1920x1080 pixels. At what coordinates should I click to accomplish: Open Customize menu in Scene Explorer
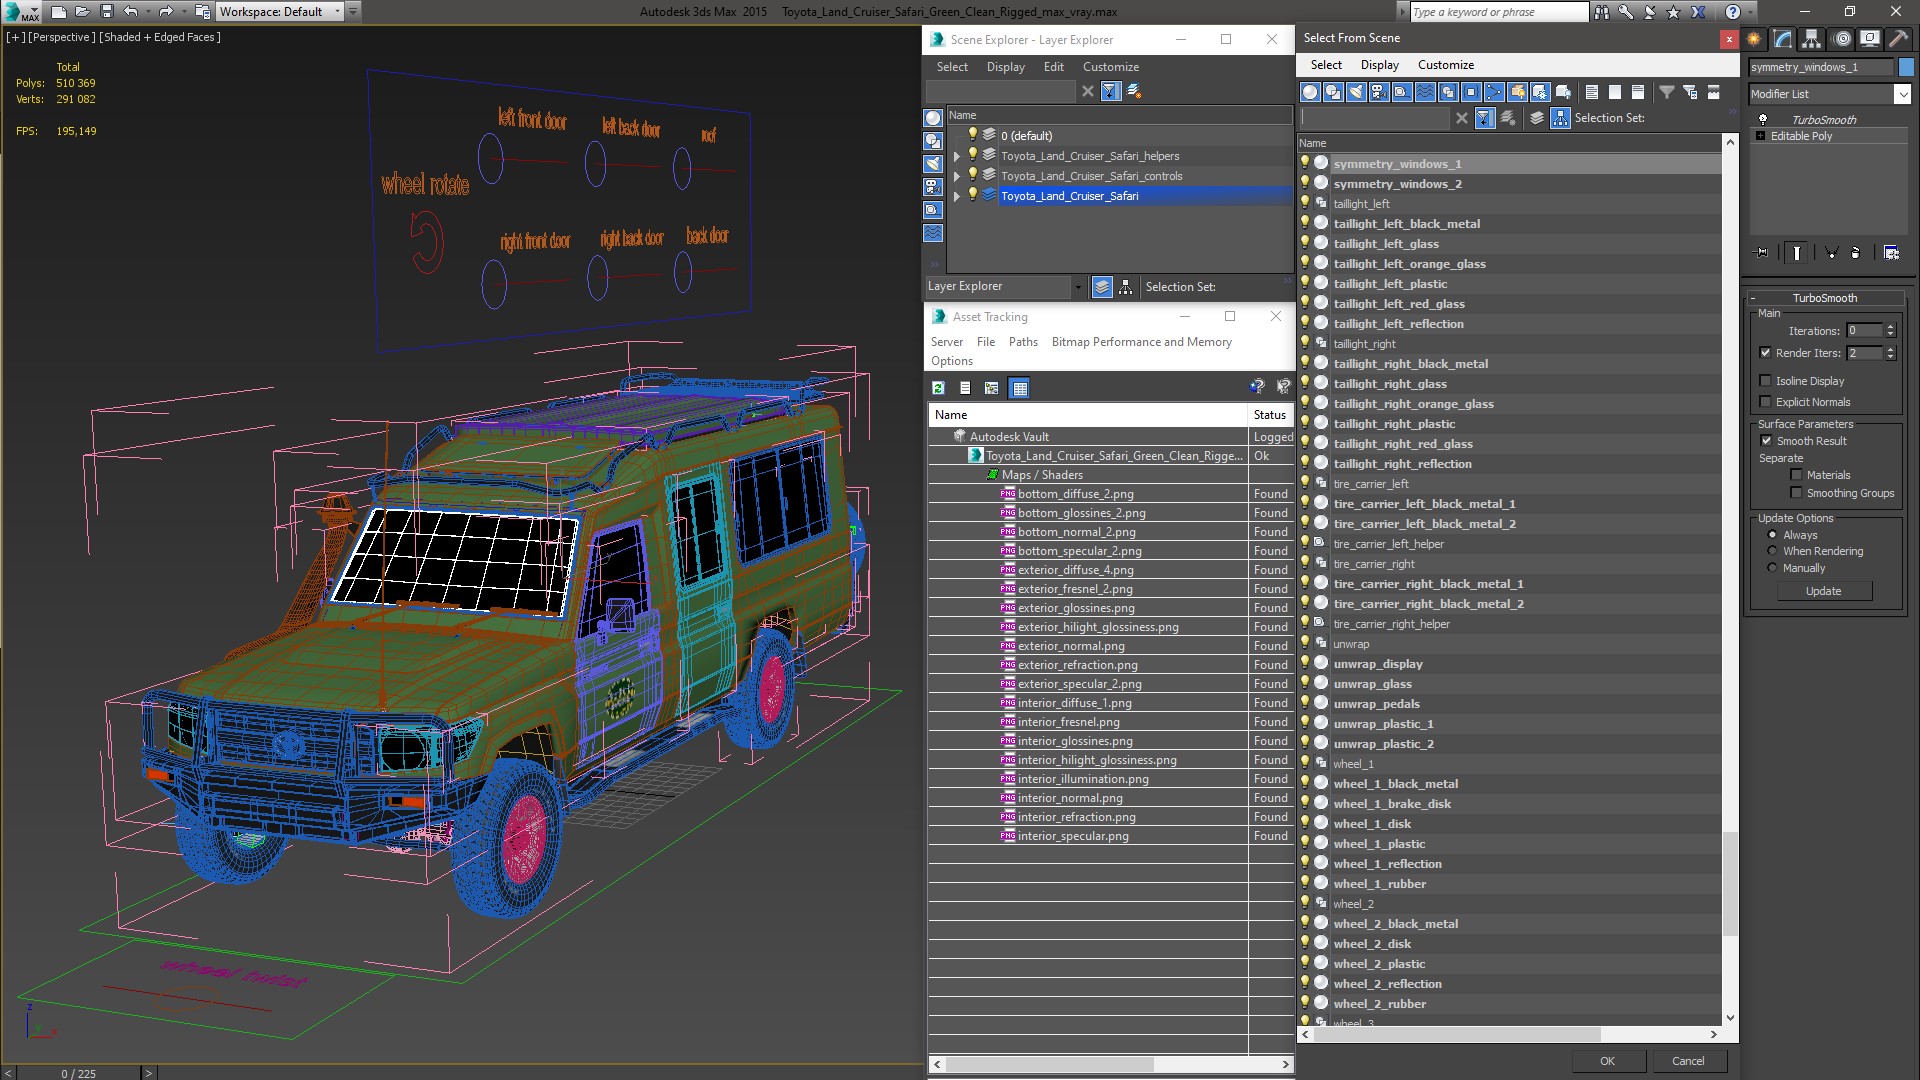click(x=1110, y=67)
